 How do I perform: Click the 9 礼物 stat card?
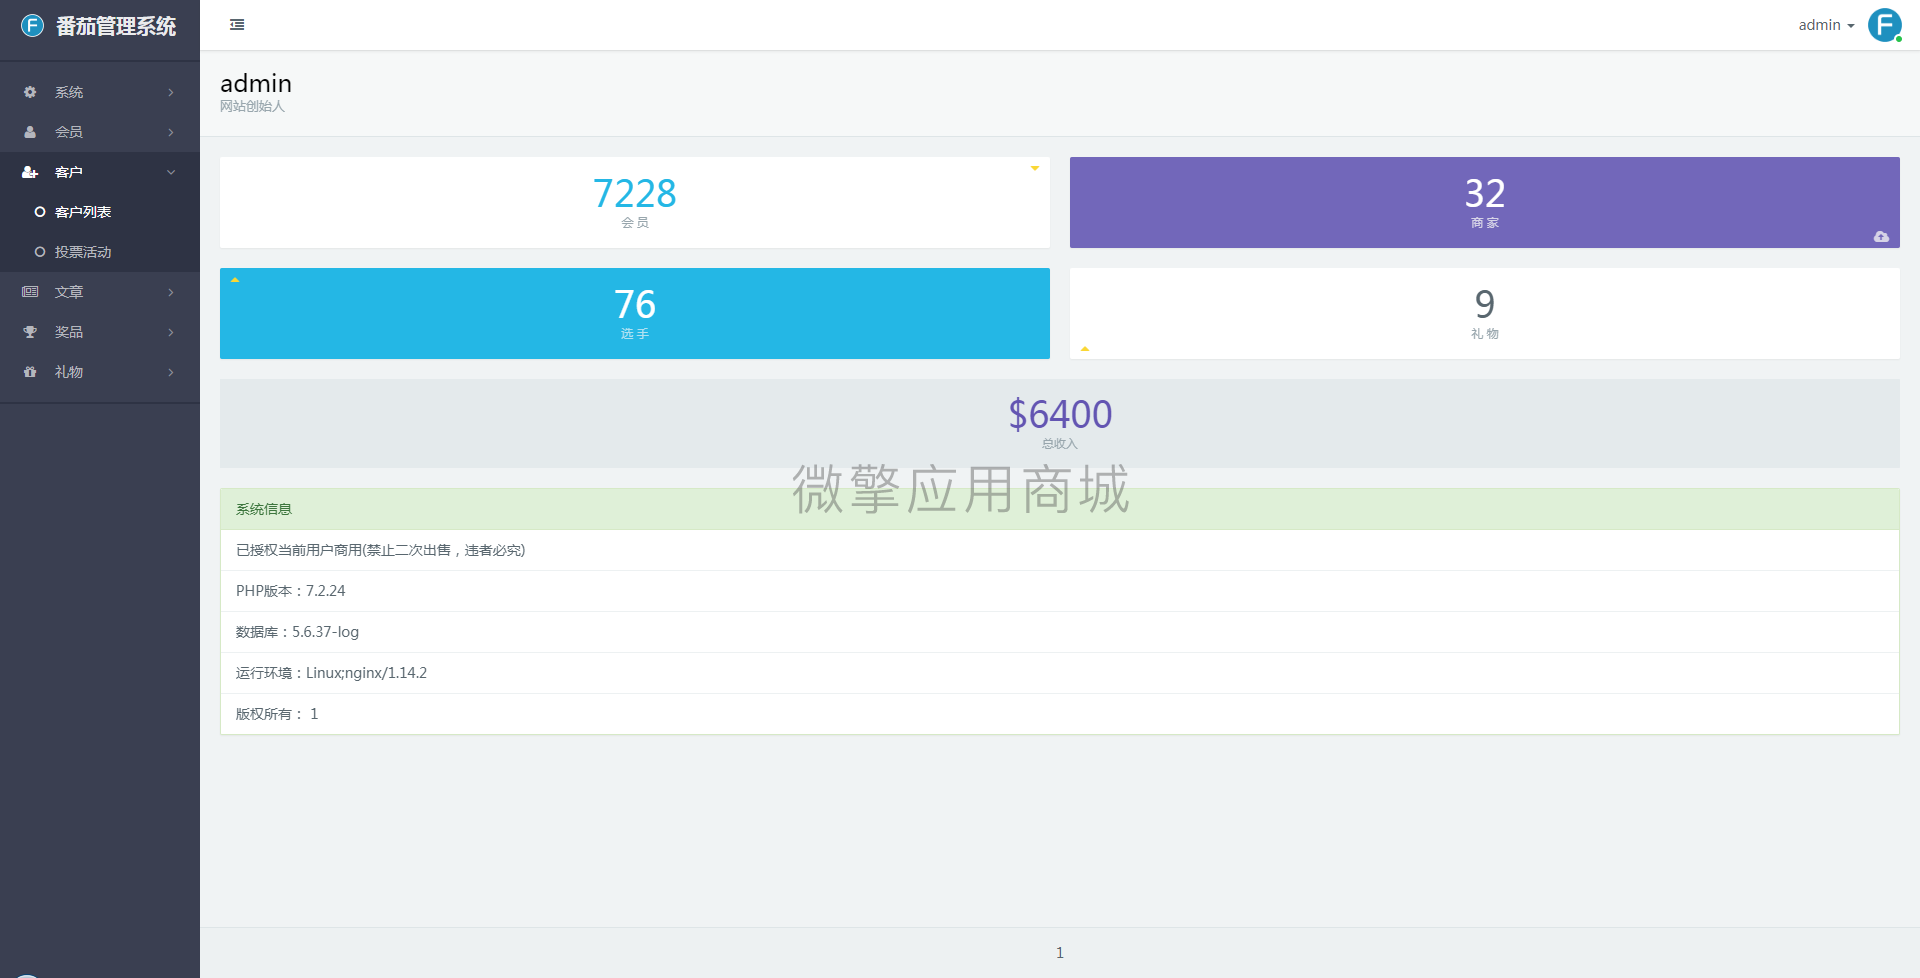coord(1485,313)
